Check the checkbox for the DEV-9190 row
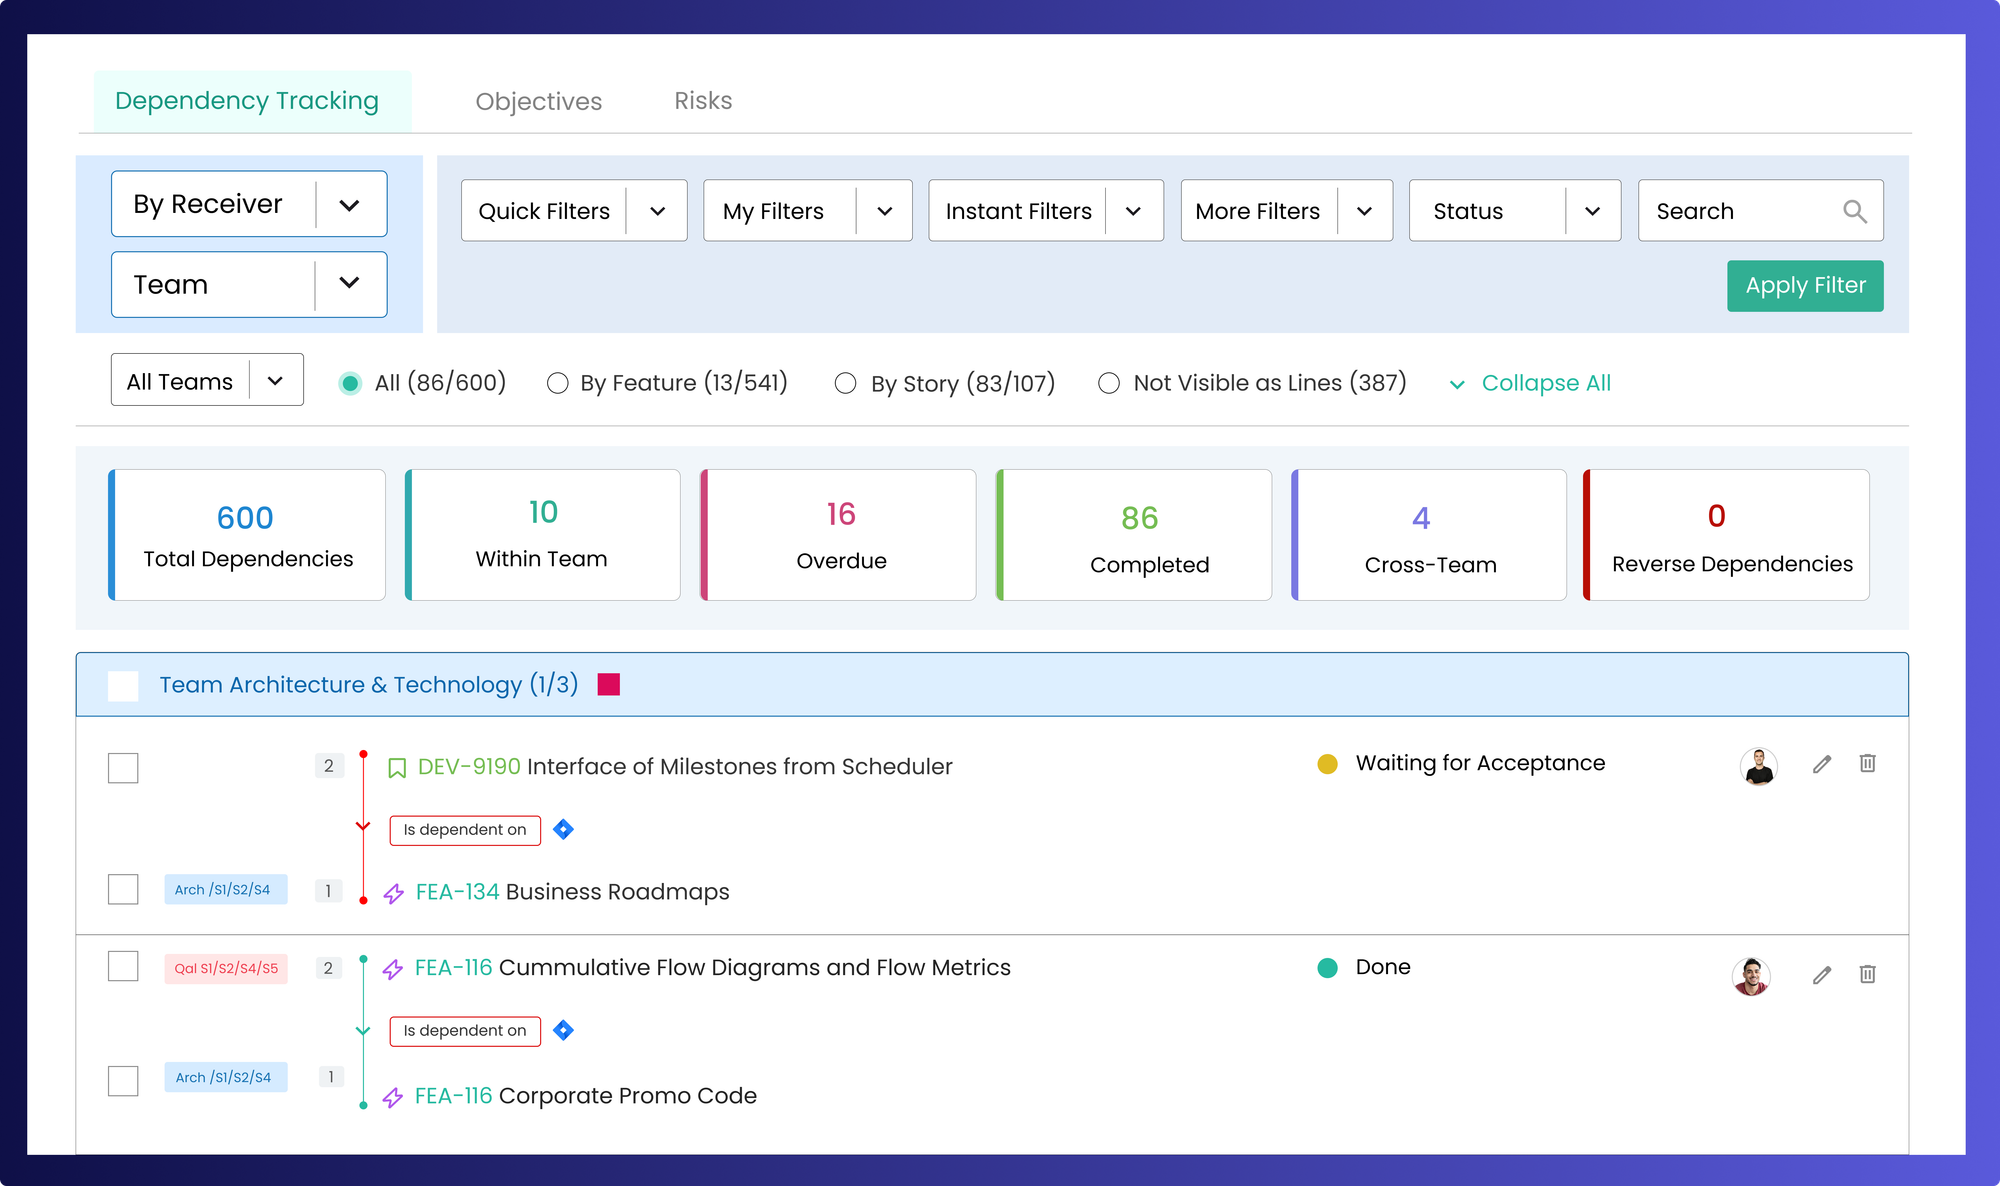Image resolution: width=2000 pixels, height=1186 pixels. 123,768
